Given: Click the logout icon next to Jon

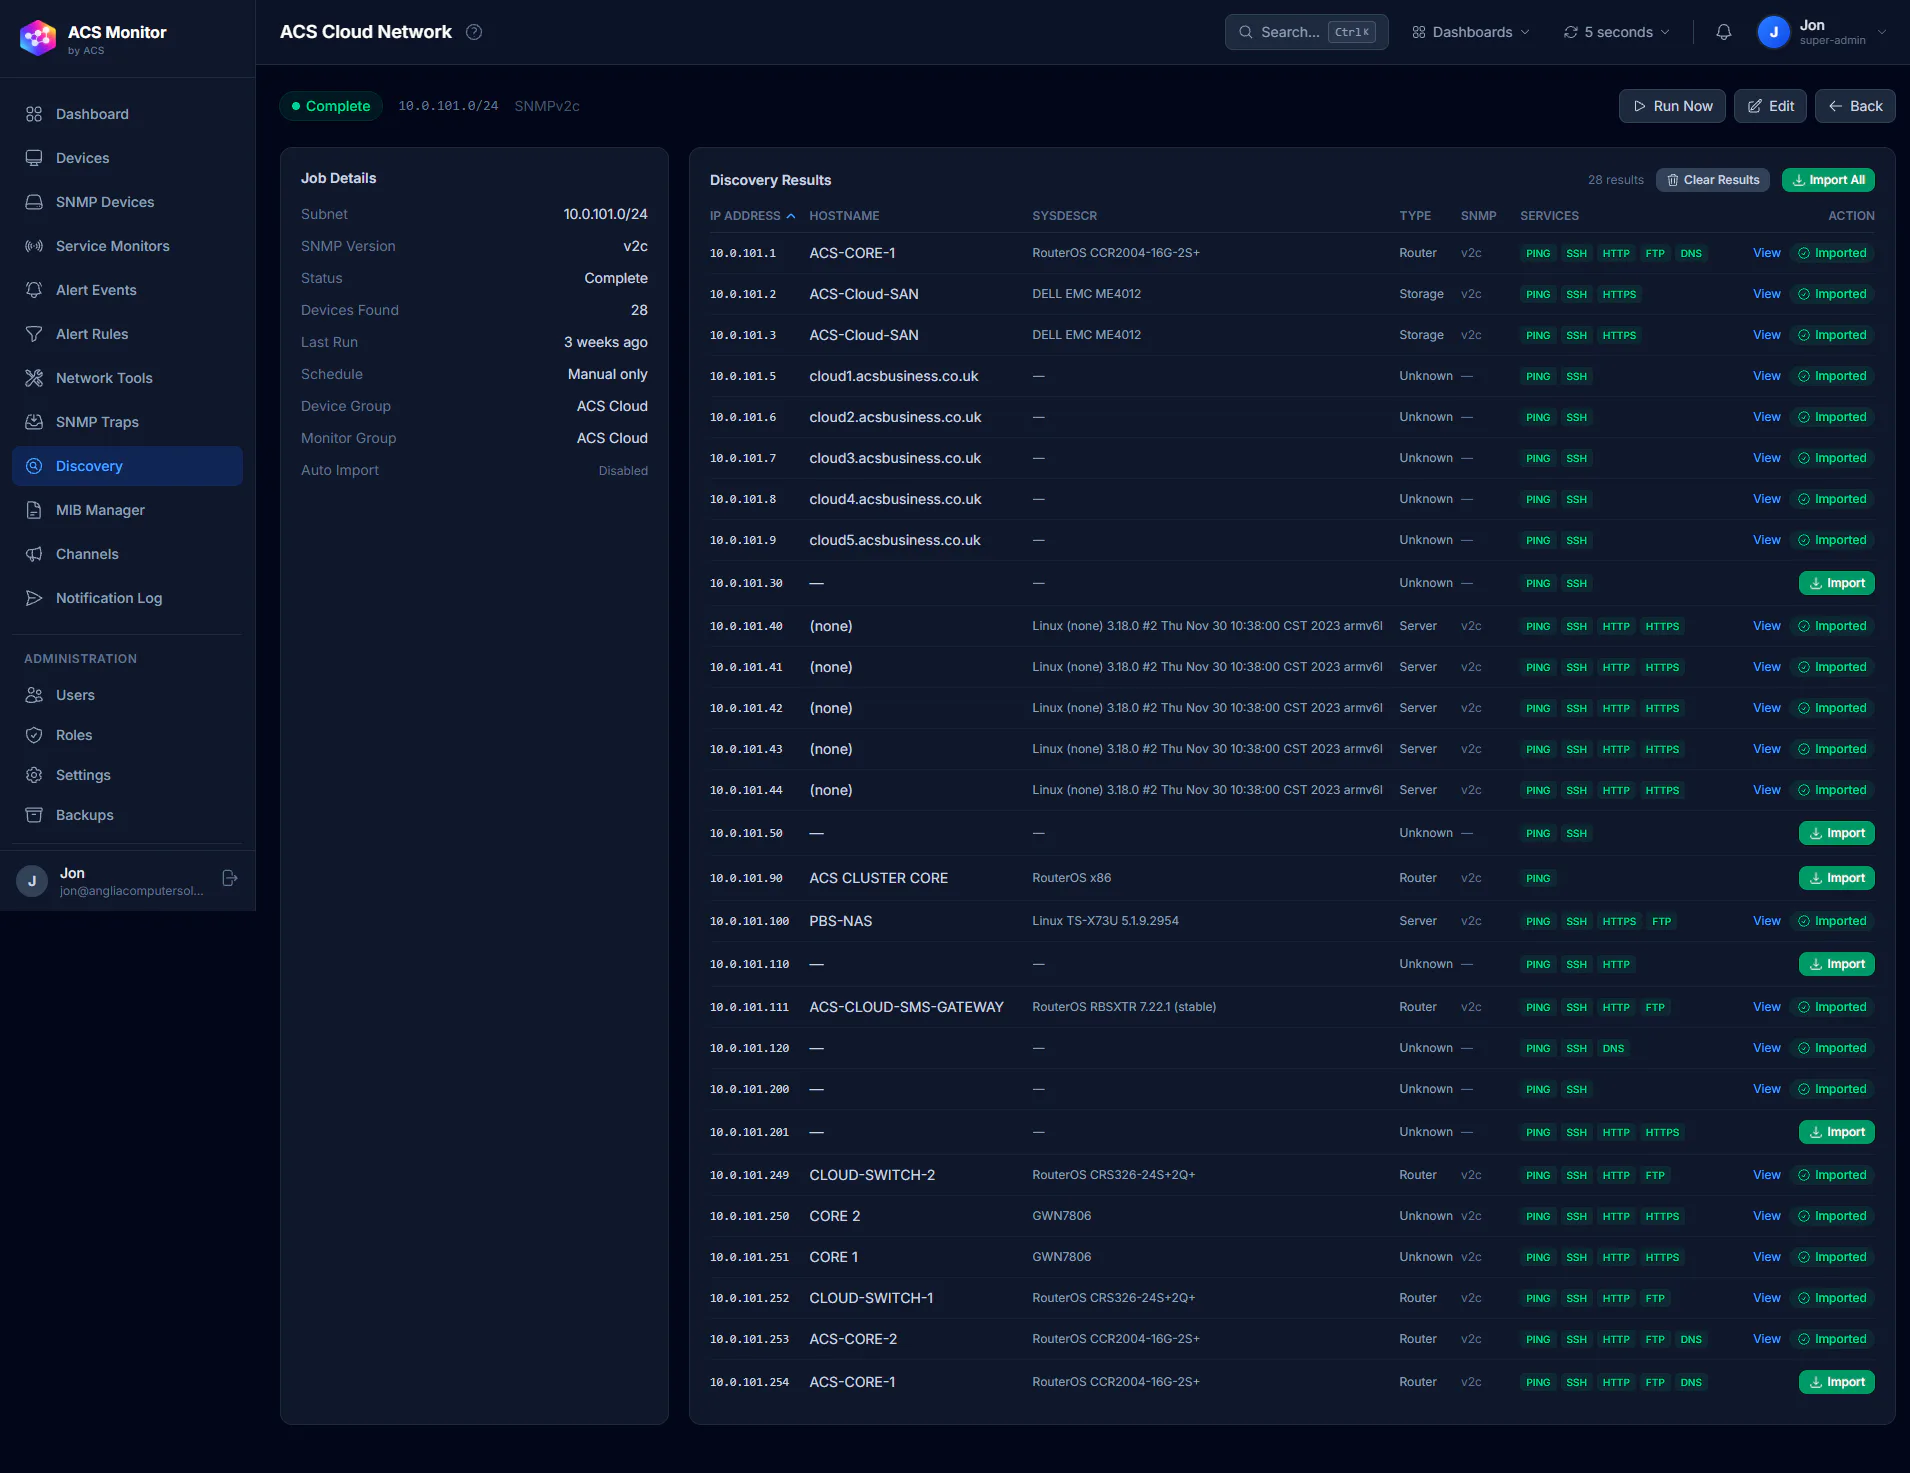Looking at the screenshot, I should [x=230, y=878].
